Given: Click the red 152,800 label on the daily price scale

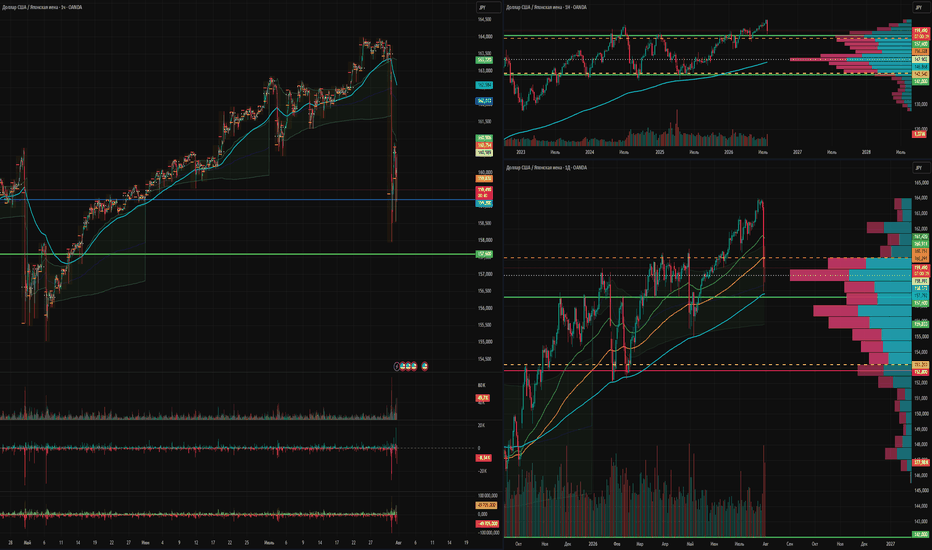Looking at the screenshot, I should [921, 372].
